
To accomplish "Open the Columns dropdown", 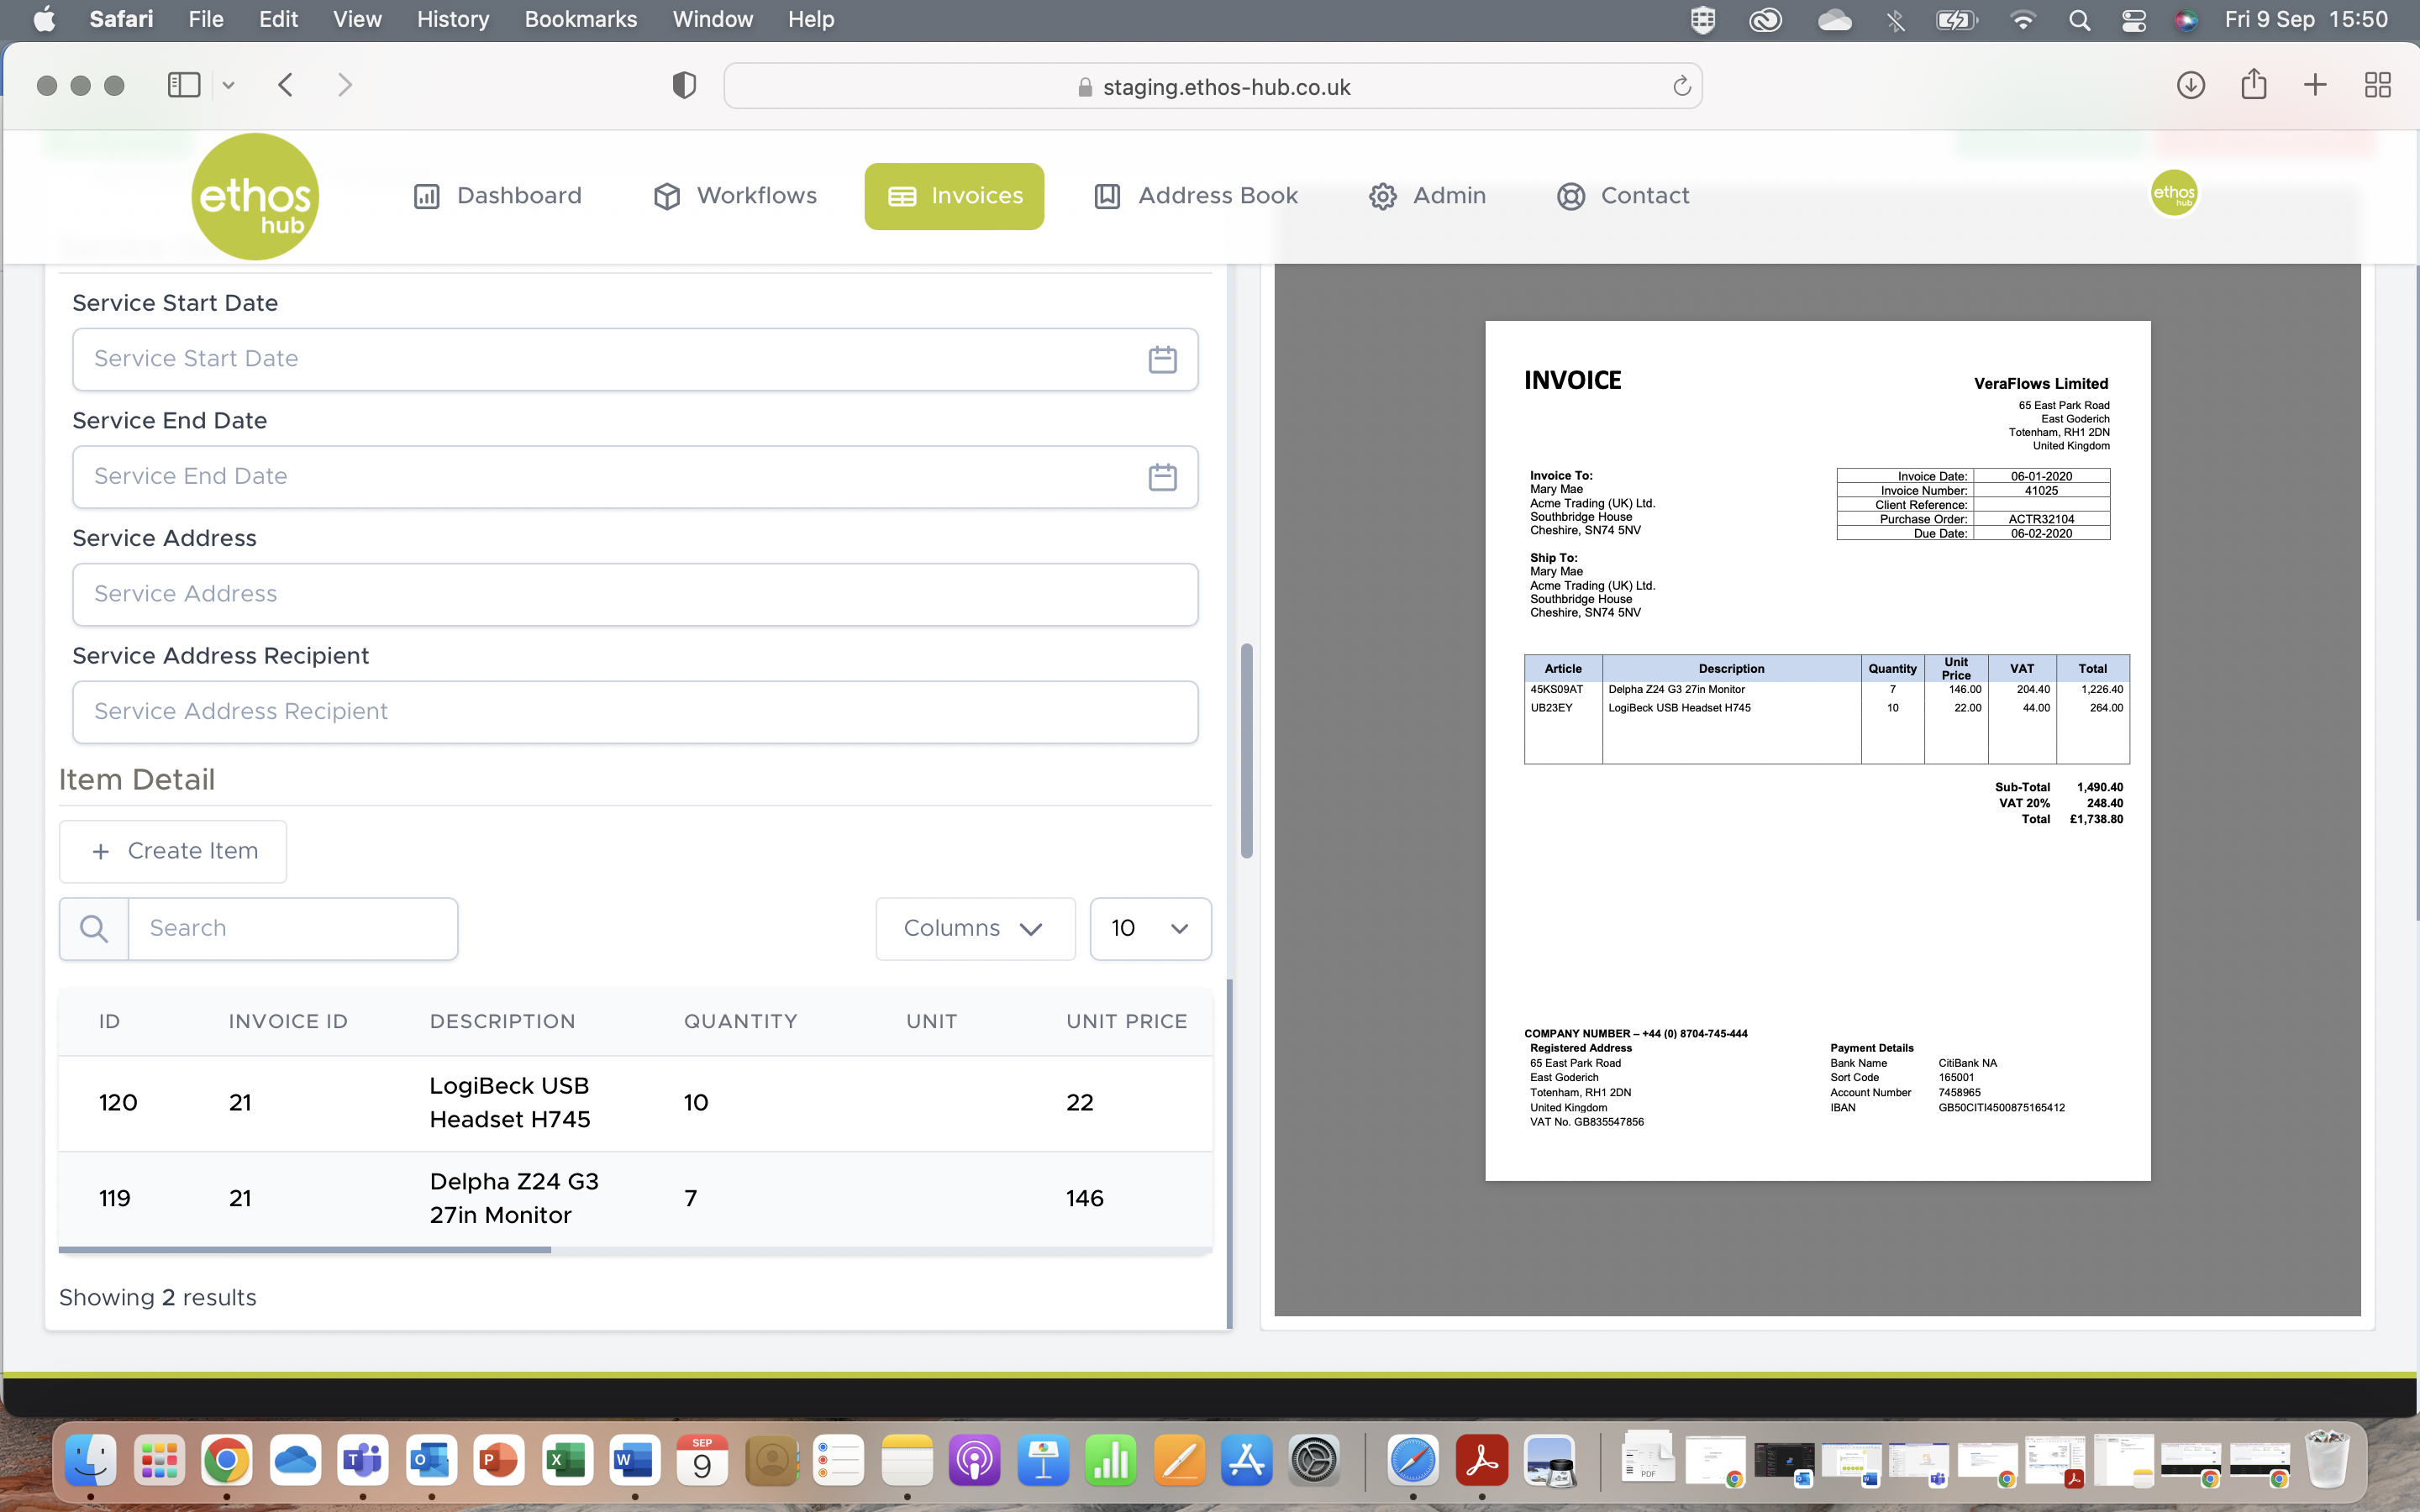I will [974, 928].
